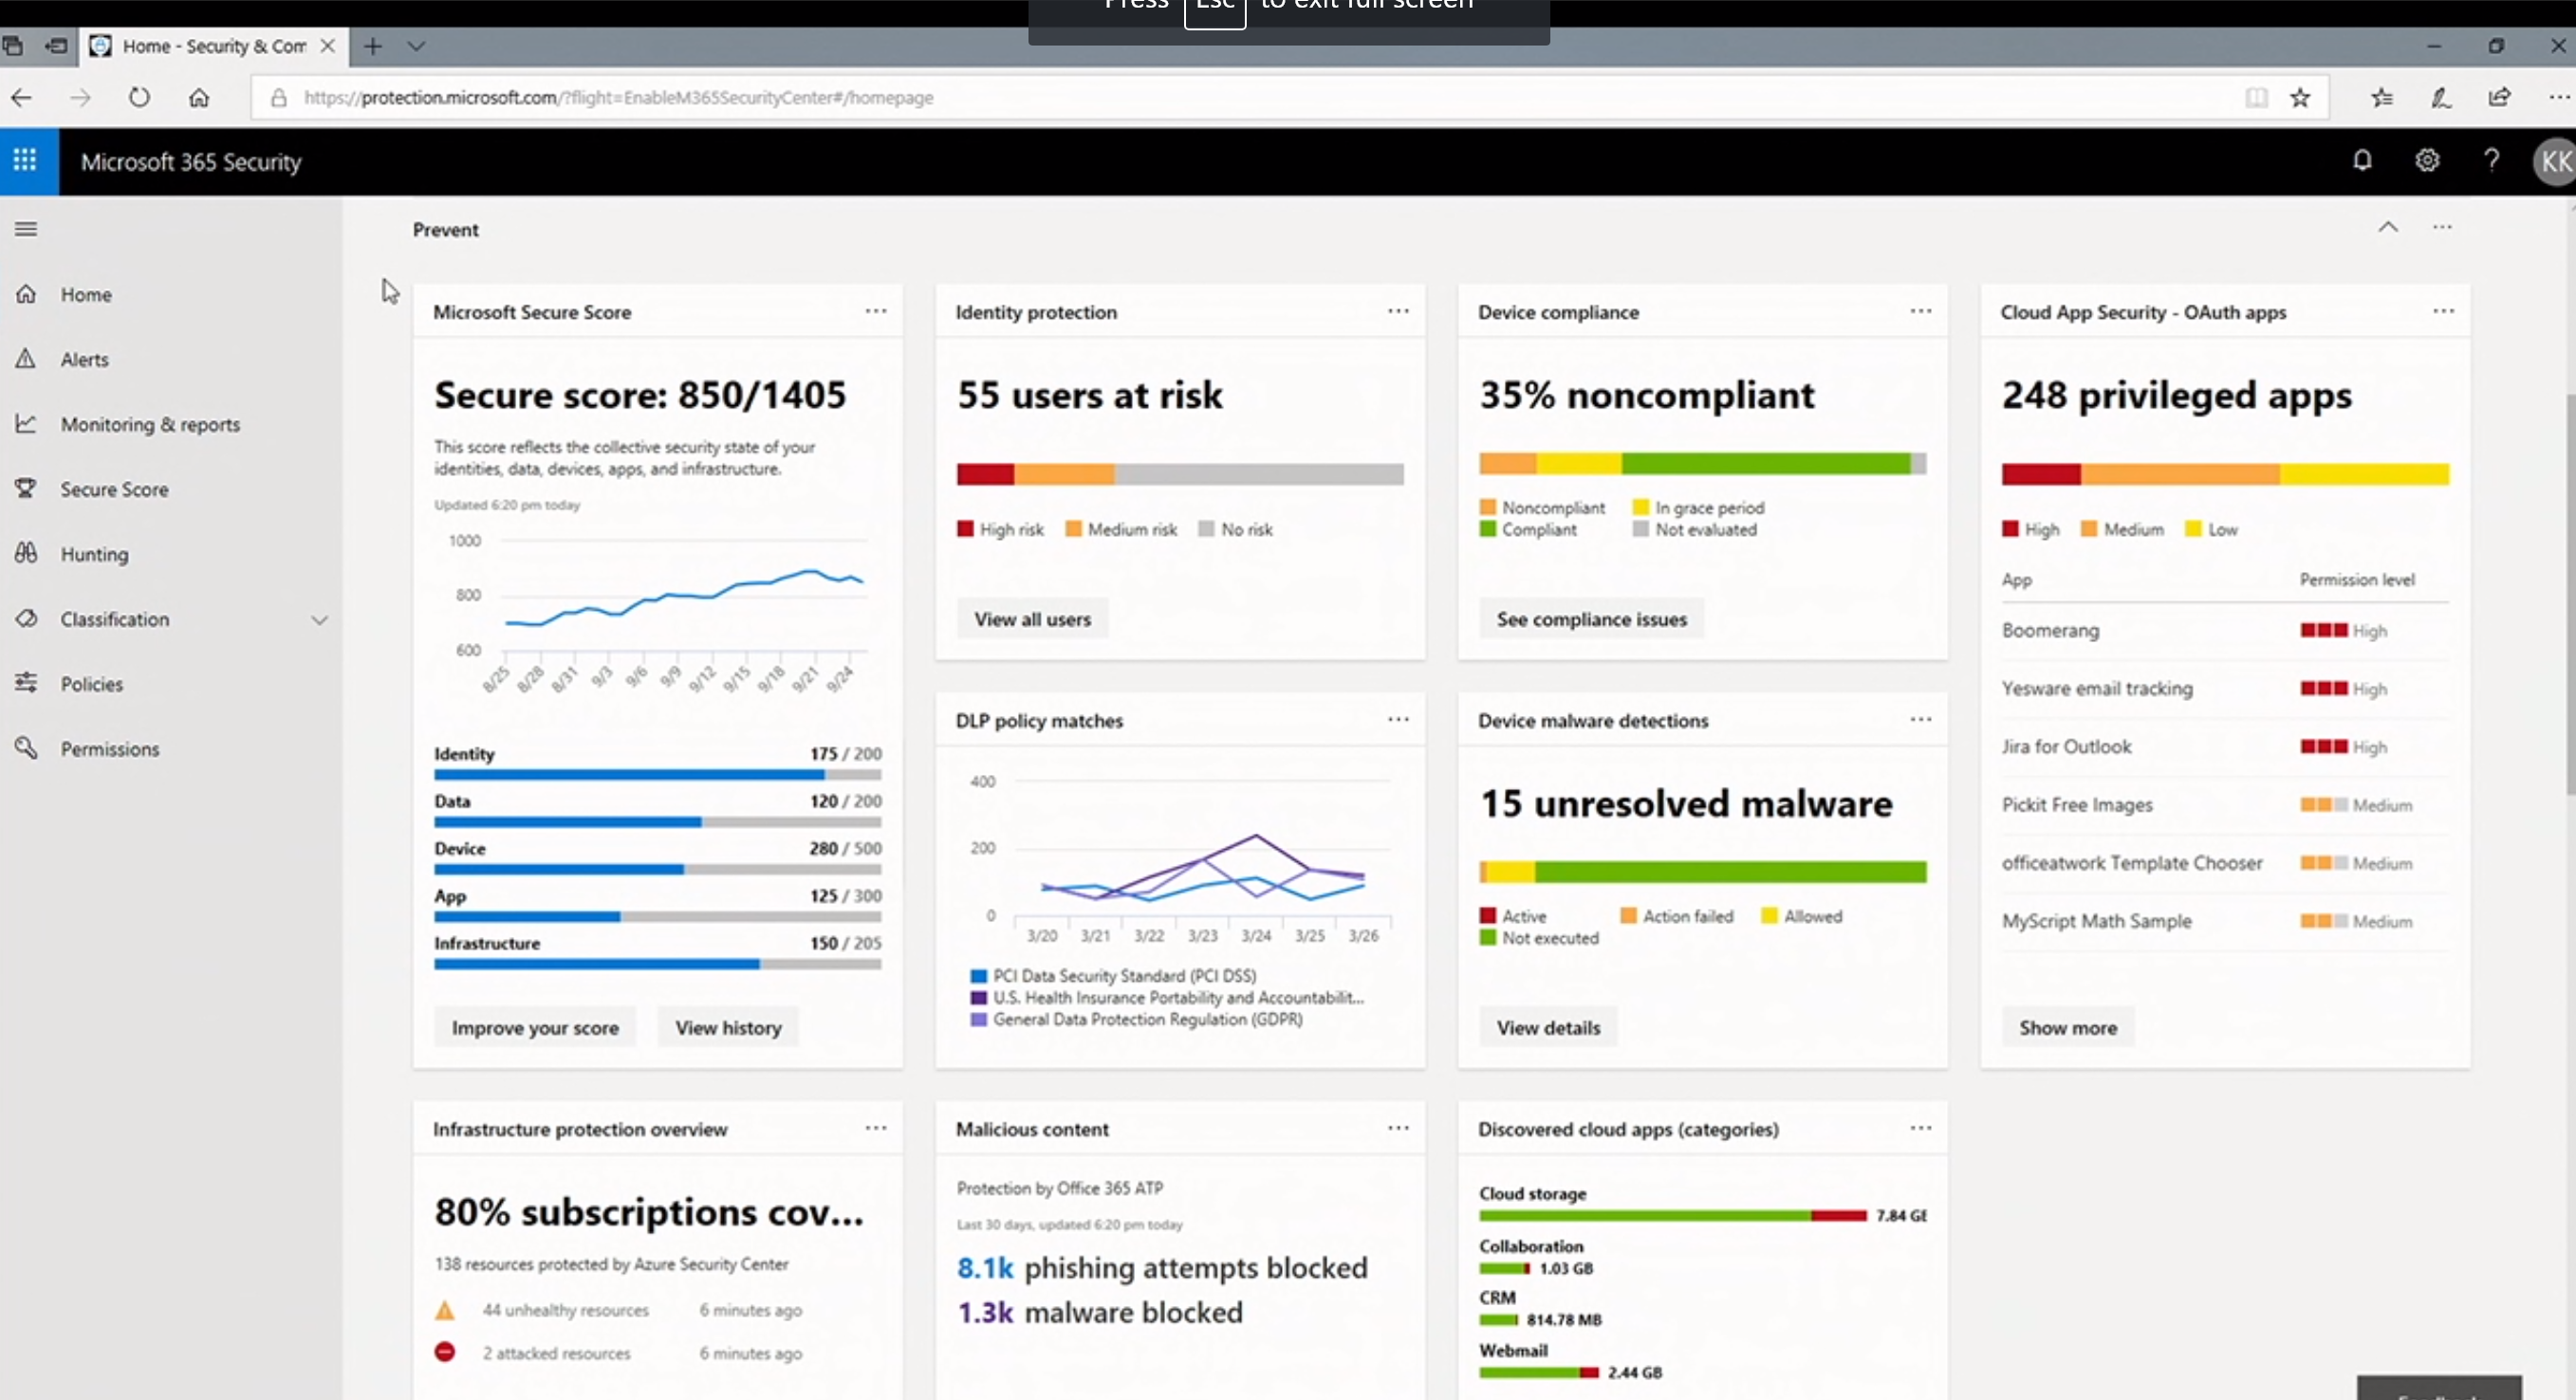The height and width of the screenshot is (1400, 2576).
Task: Click the share page icon
Action: point(2500,97)
